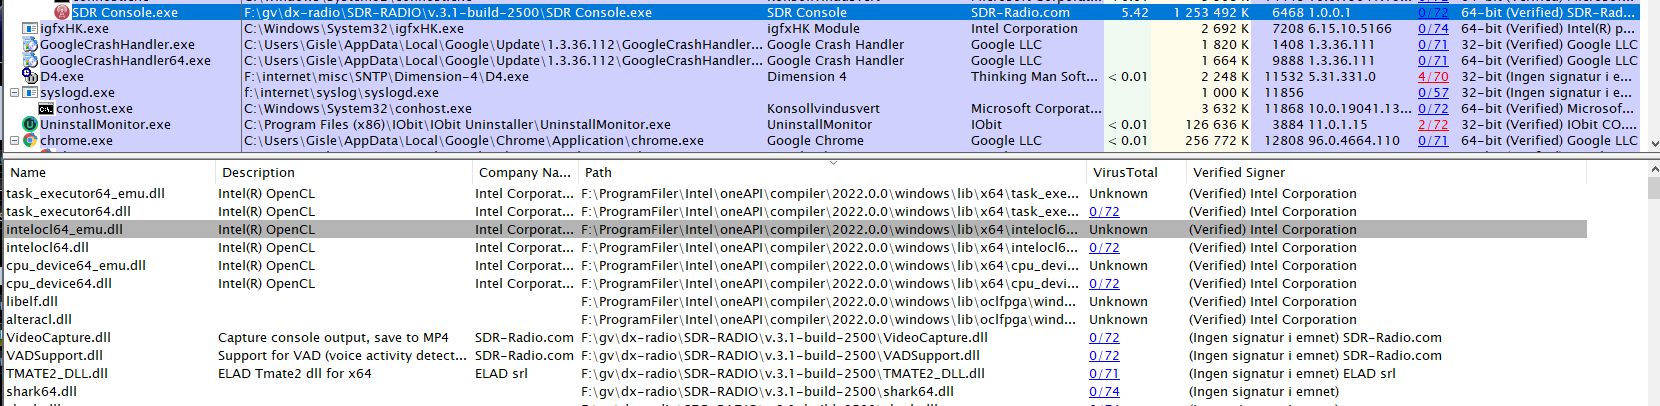Select the SDR Console.exe process name
Viewport: 1660px width, 406px height.
click(125, 13)
